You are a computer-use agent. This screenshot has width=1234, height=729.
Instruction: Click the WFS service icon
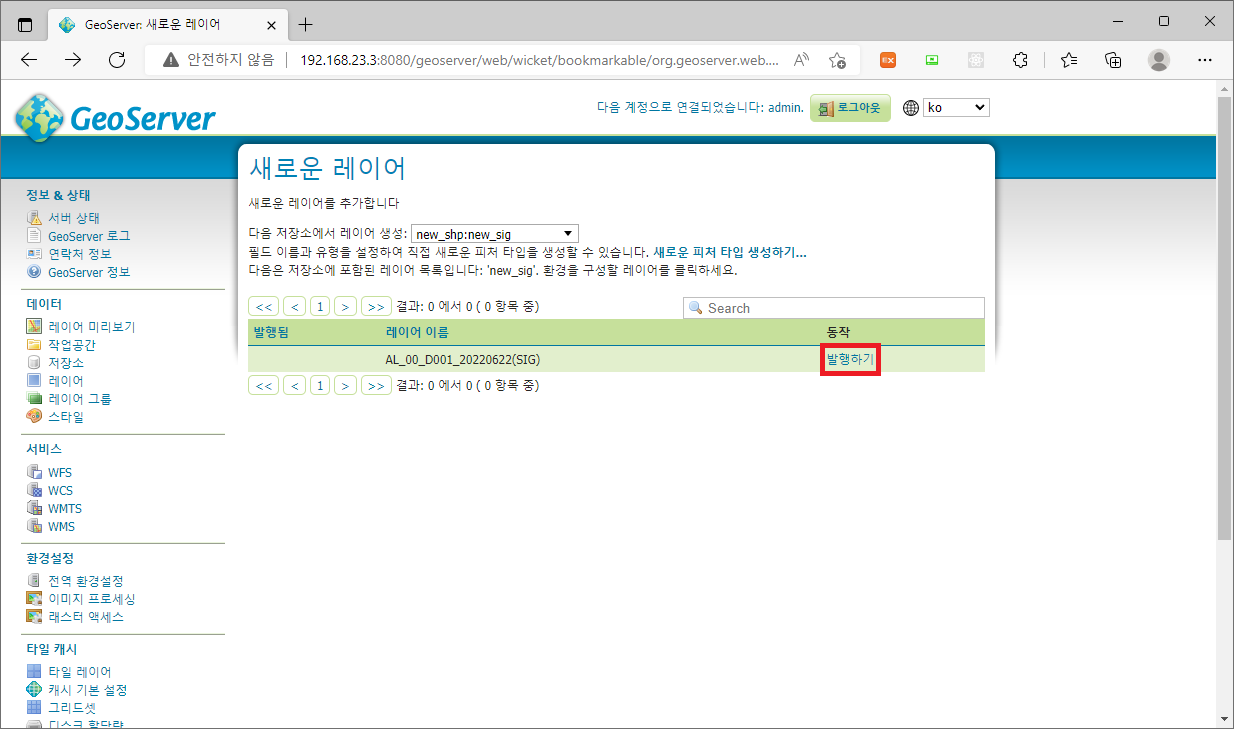(x=34, y=472)
